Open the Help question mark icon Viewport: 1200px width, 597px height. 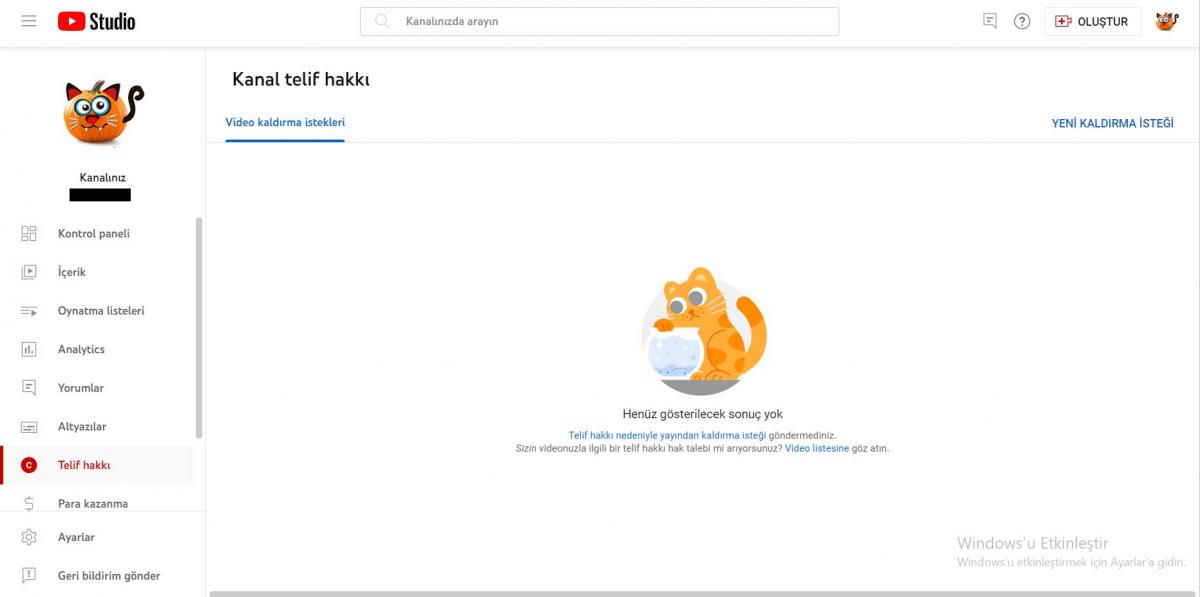1022,21
